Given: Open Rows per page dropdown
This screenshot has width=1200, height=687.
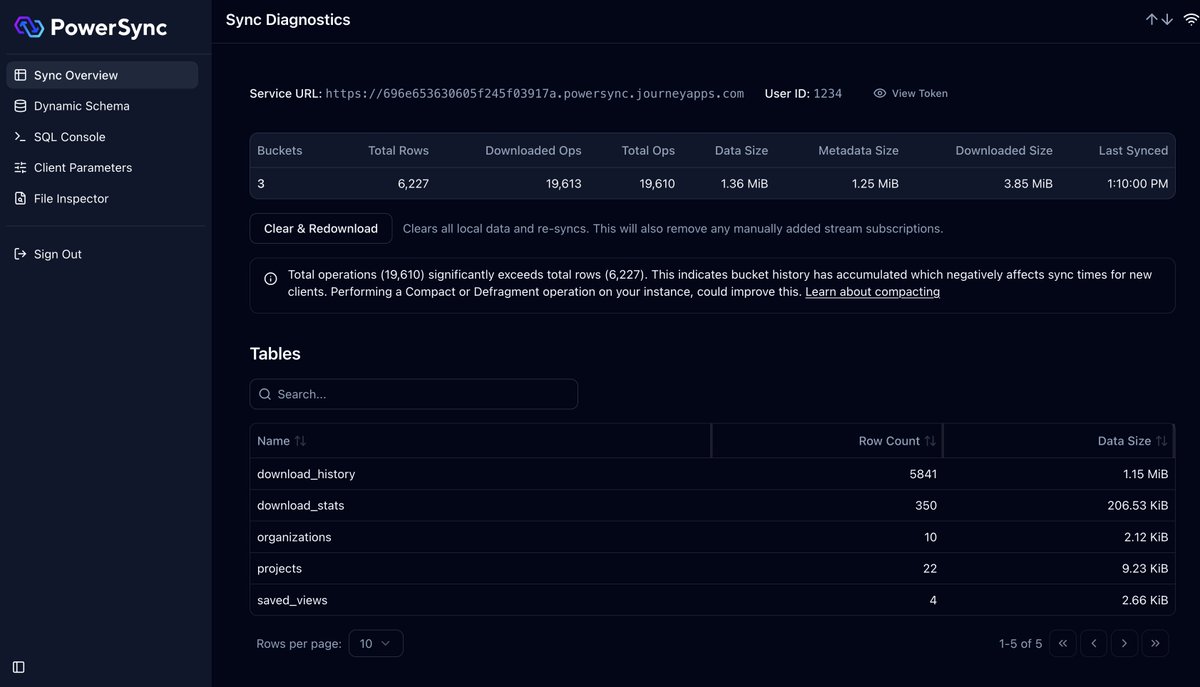Looking at the screenshot, I should click(375, 643).
